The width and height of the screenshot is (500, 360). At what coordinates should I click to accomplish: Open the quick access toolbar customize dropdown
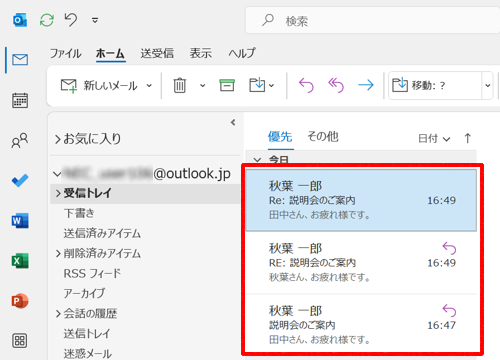(95, 21)
